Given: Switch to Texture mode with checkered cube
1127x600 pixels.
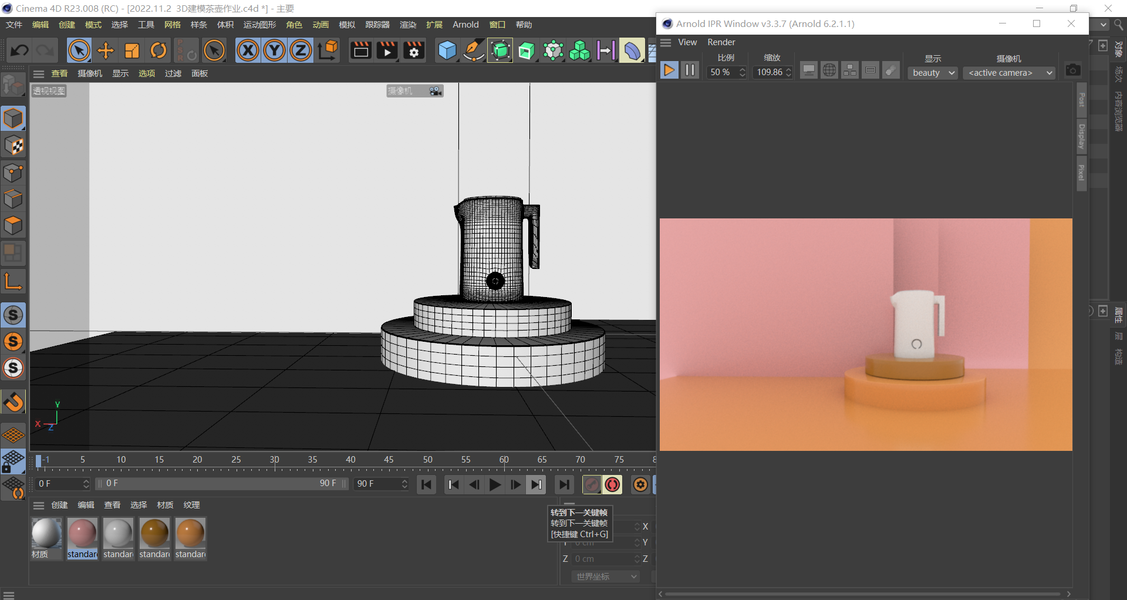Looking at the screenshot, I should [14, 145].
